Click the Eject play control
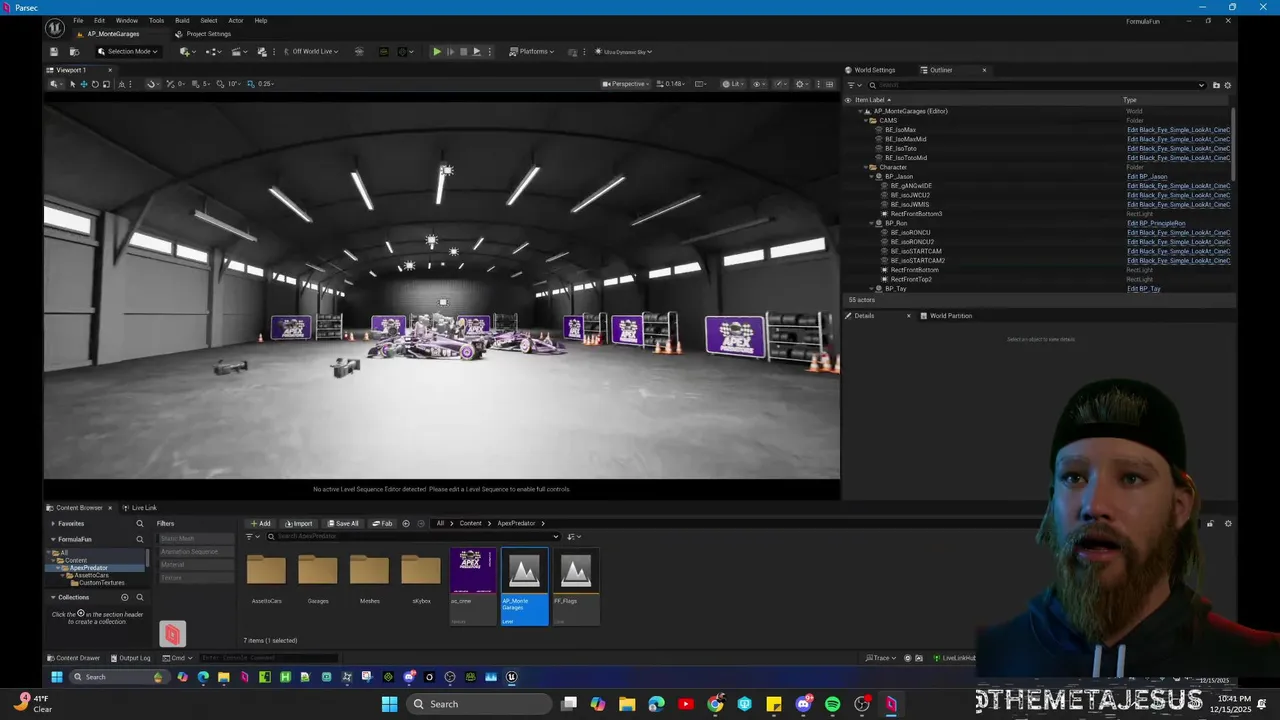This screenshot has width=1280, height=720. (476, 52)
